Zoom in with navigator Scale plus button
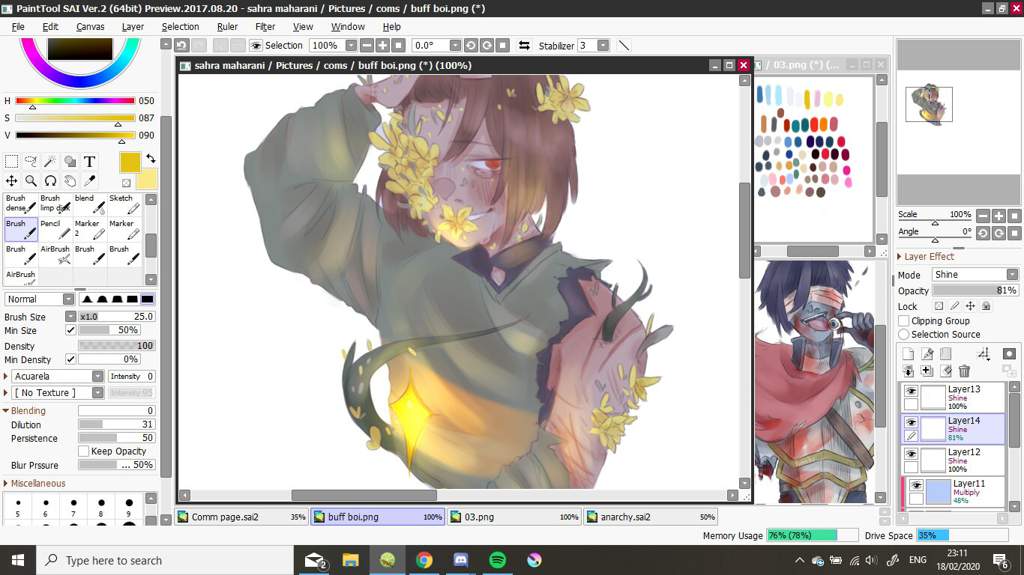 (x=999, y=215)
